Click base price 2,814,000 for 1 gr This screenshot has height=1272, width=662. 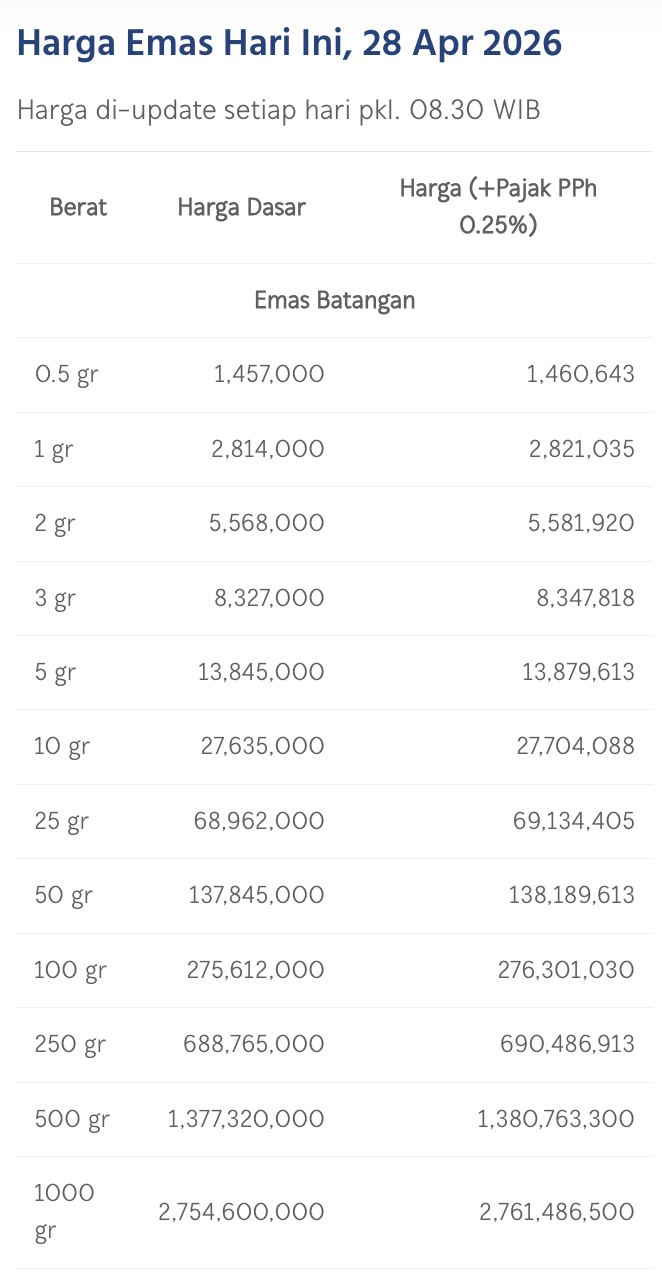pyautogui.click(x=267, y=449)
